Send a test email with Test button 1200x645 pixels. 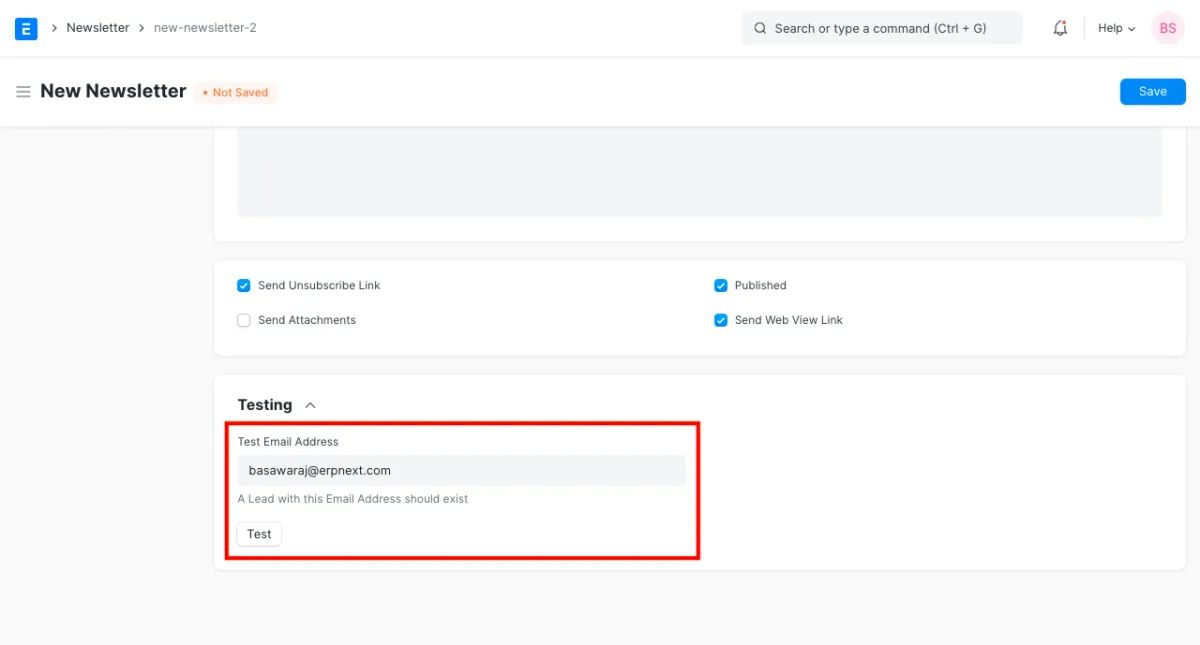tap(259, 534)
